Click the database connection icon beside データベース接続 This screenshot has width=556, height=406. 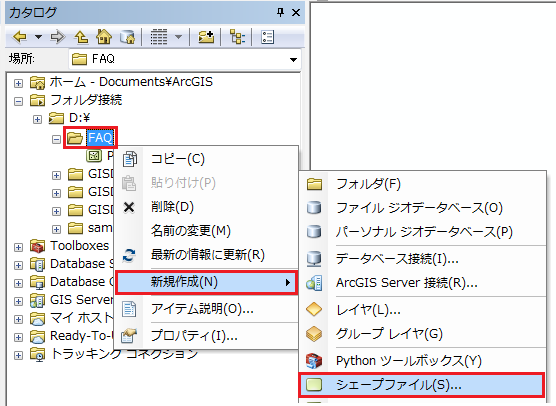click(x=314, y=259)
